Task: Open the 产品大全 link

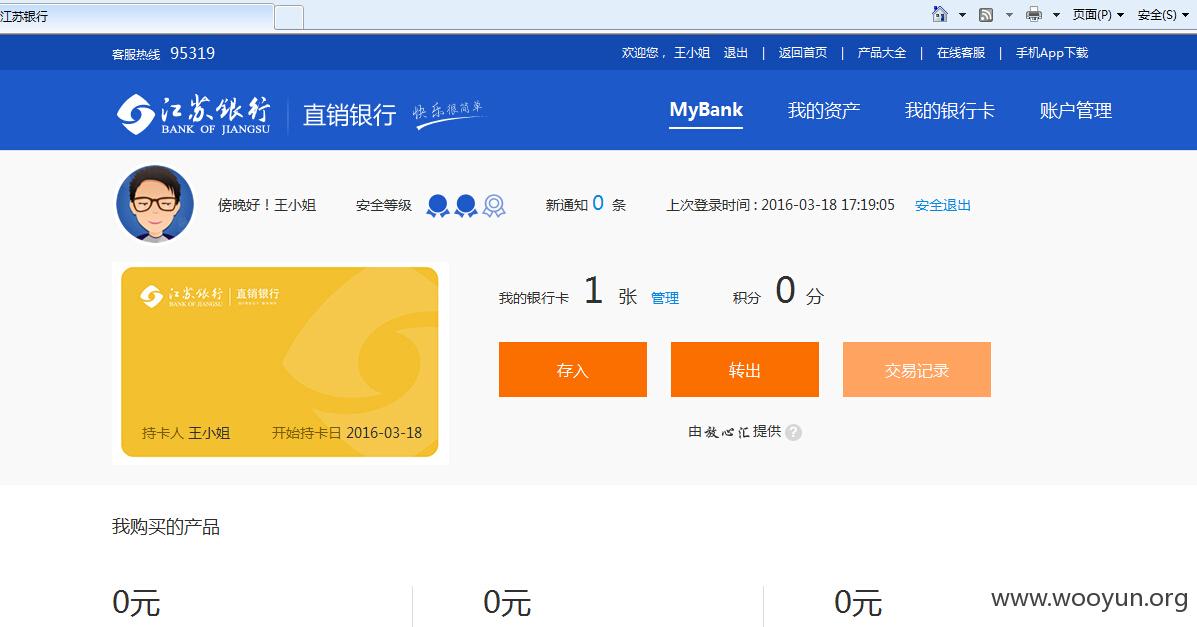Action: (x=882, y=53)
